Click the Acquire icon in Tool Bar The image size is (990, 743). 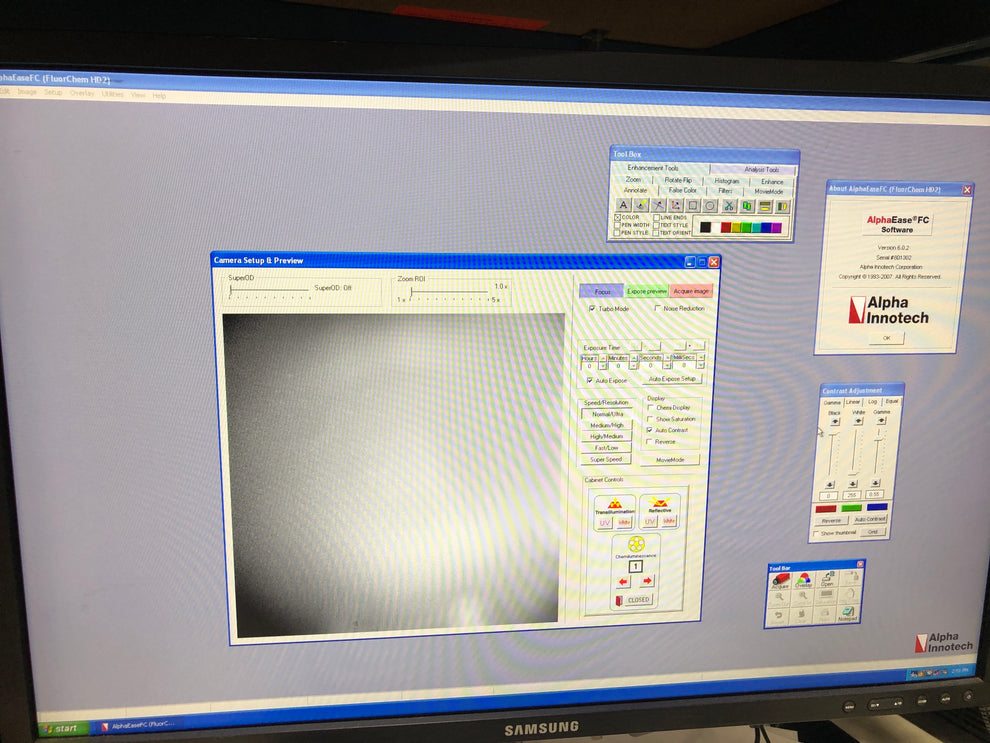(x=780, y=582)
